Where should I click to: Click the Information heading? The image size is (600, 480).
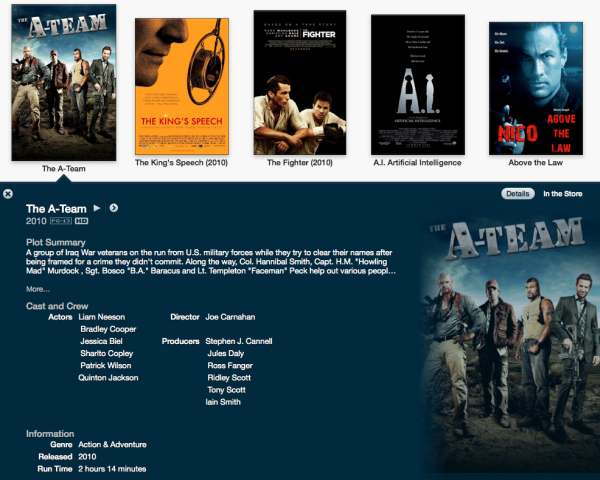click(x=50, y=434)
